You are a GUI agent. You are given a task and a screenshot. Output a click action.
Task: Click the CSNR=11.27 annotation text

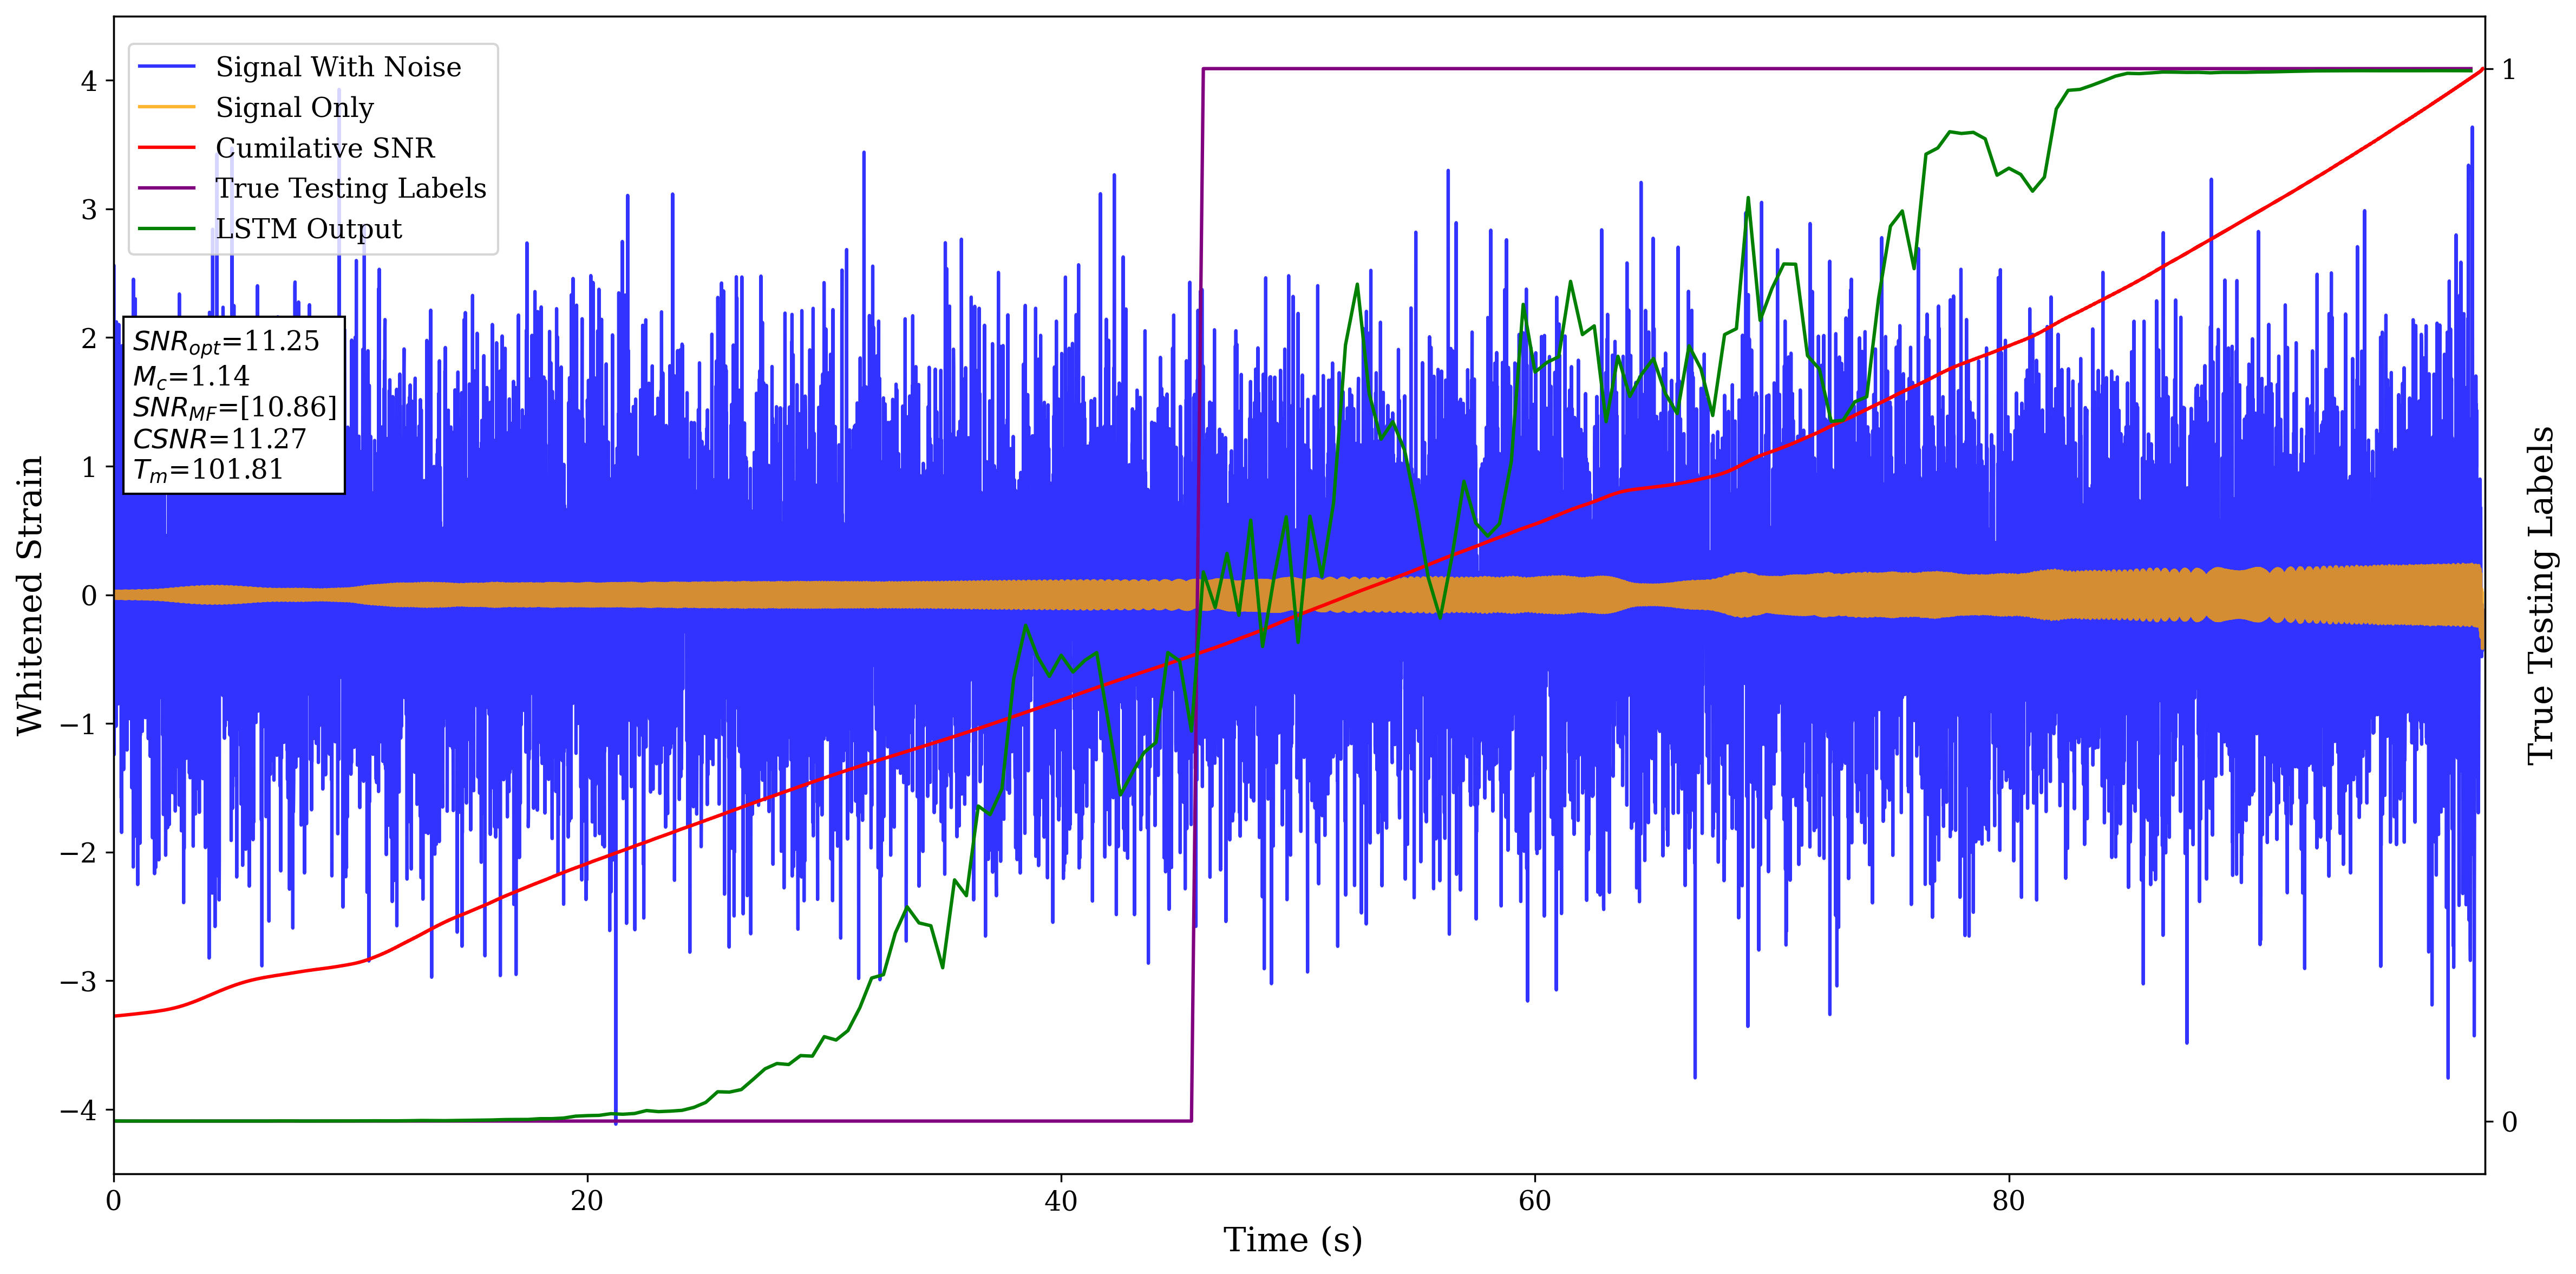click(219, 439)
